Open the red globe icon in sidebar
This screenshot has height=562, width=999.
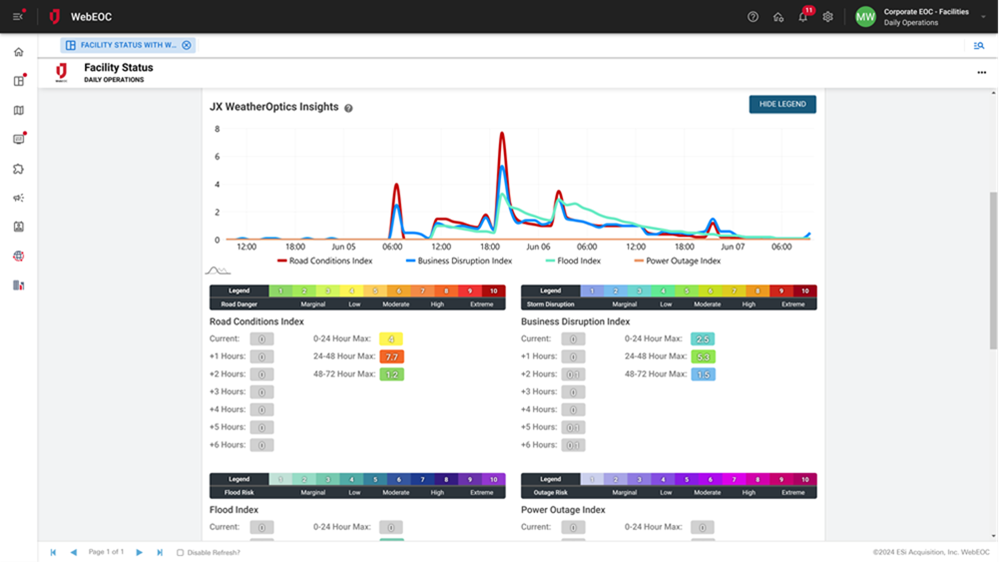pos(18,256)
